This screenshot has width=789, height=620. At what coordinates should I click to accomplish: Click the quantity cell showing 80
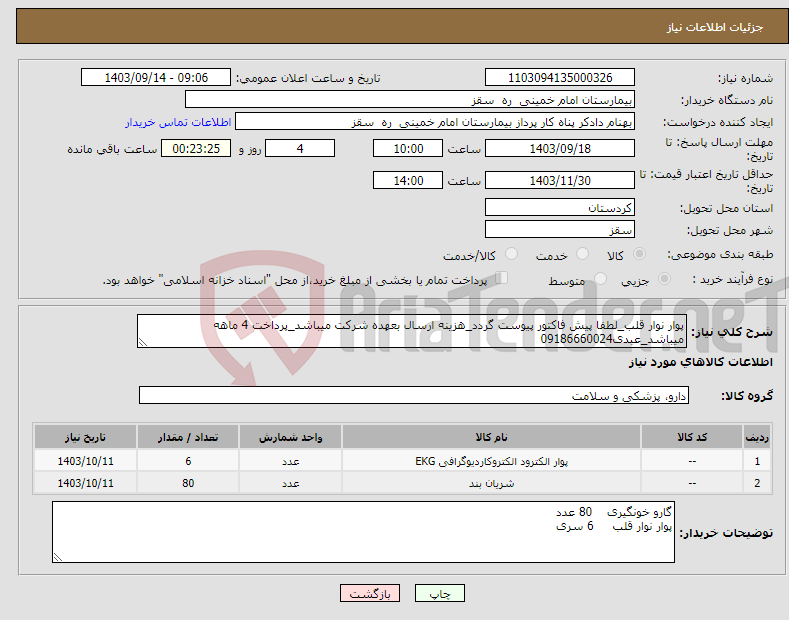(188, 483)
